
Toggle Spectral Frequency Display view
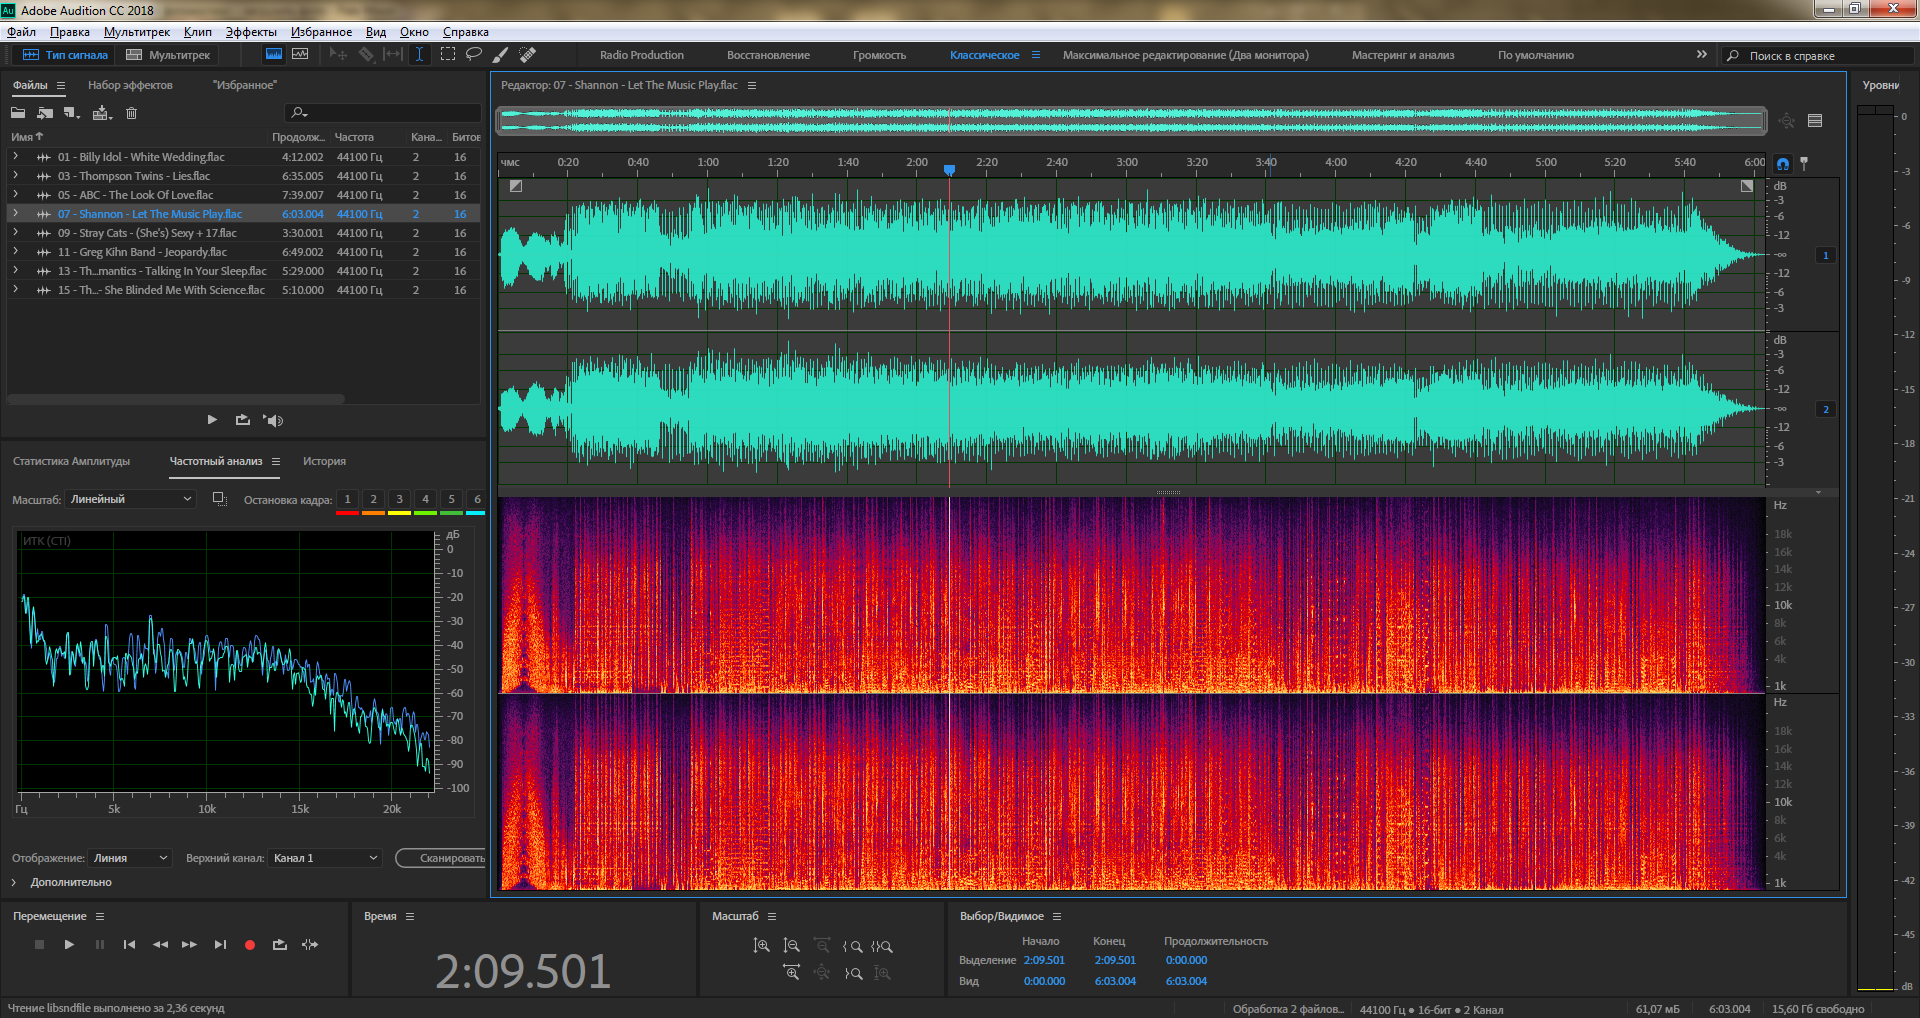click(x=273, y=55)
